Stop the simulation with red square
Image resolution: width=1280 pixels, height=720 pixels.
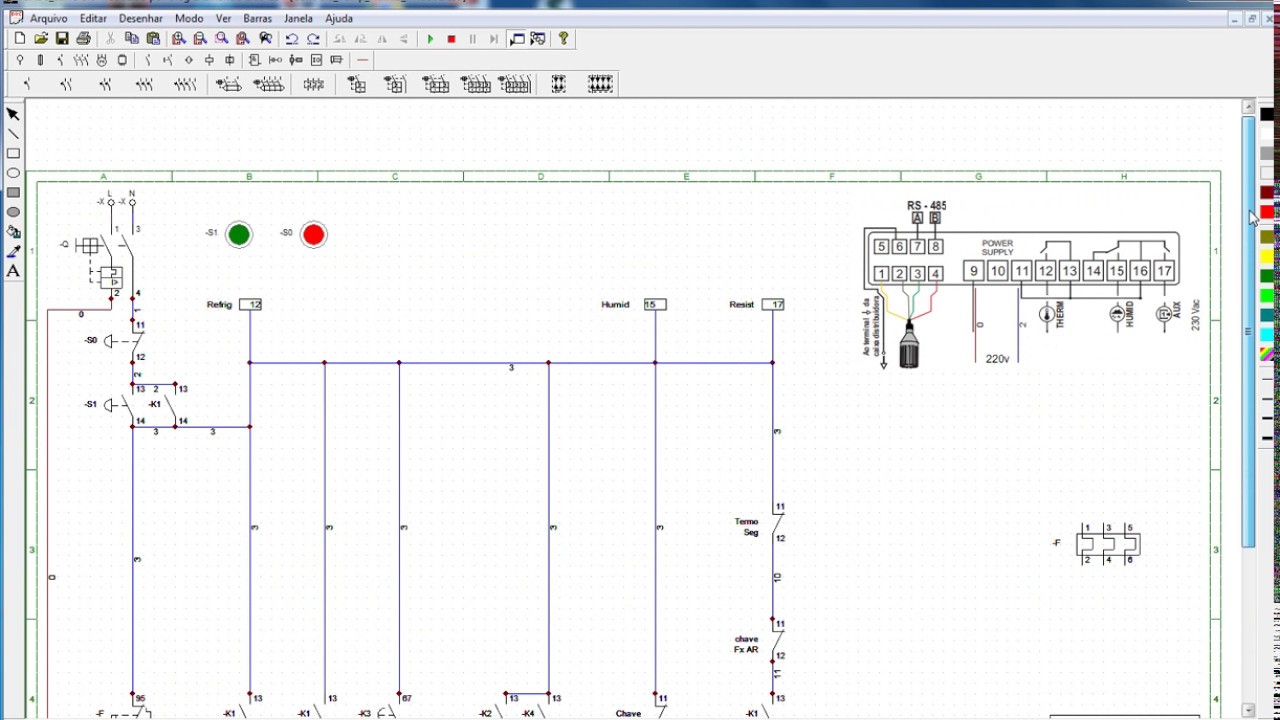pyautogui.click(x=451, y=39)
